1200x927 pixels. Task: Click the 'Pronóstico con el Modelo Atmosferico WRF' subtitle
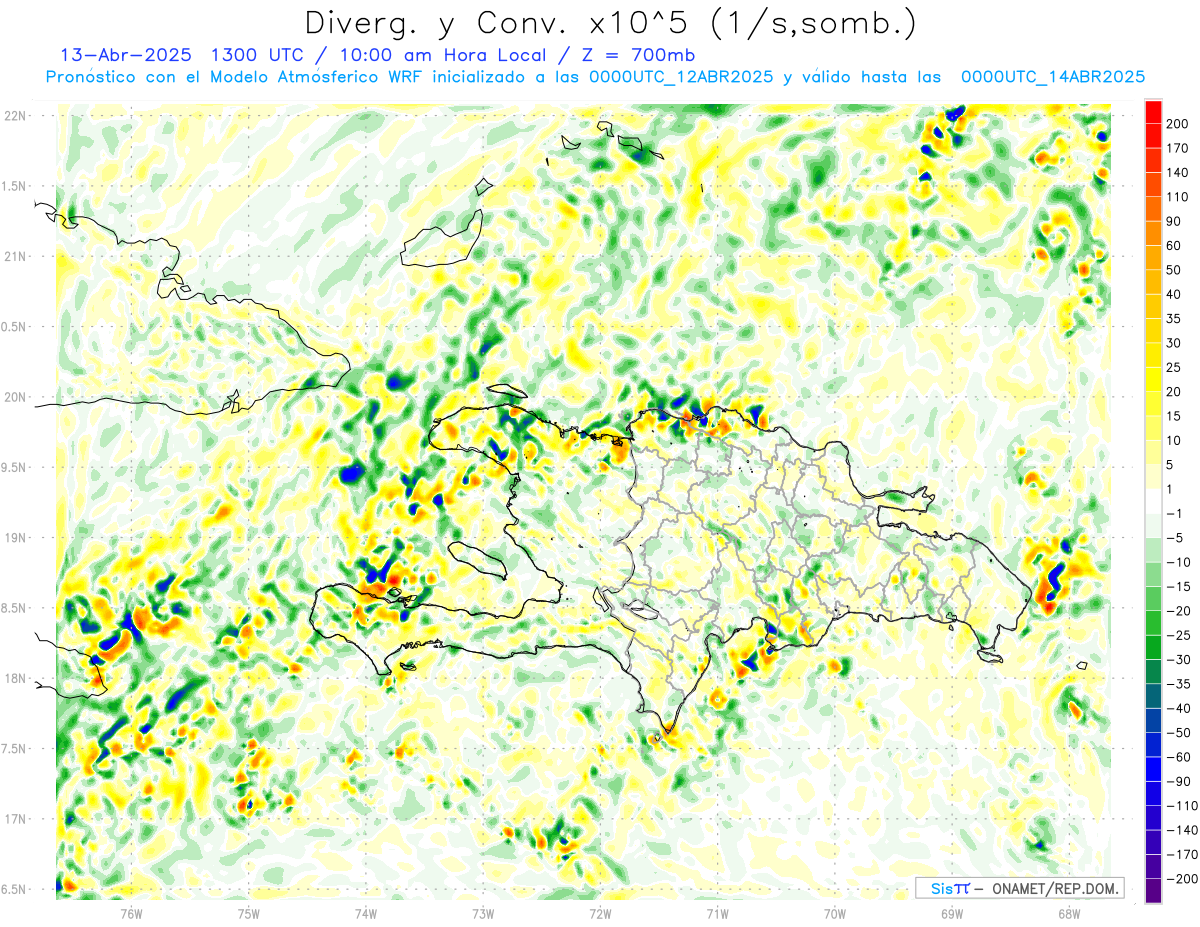pyautogui.click(x=236, y=77)
